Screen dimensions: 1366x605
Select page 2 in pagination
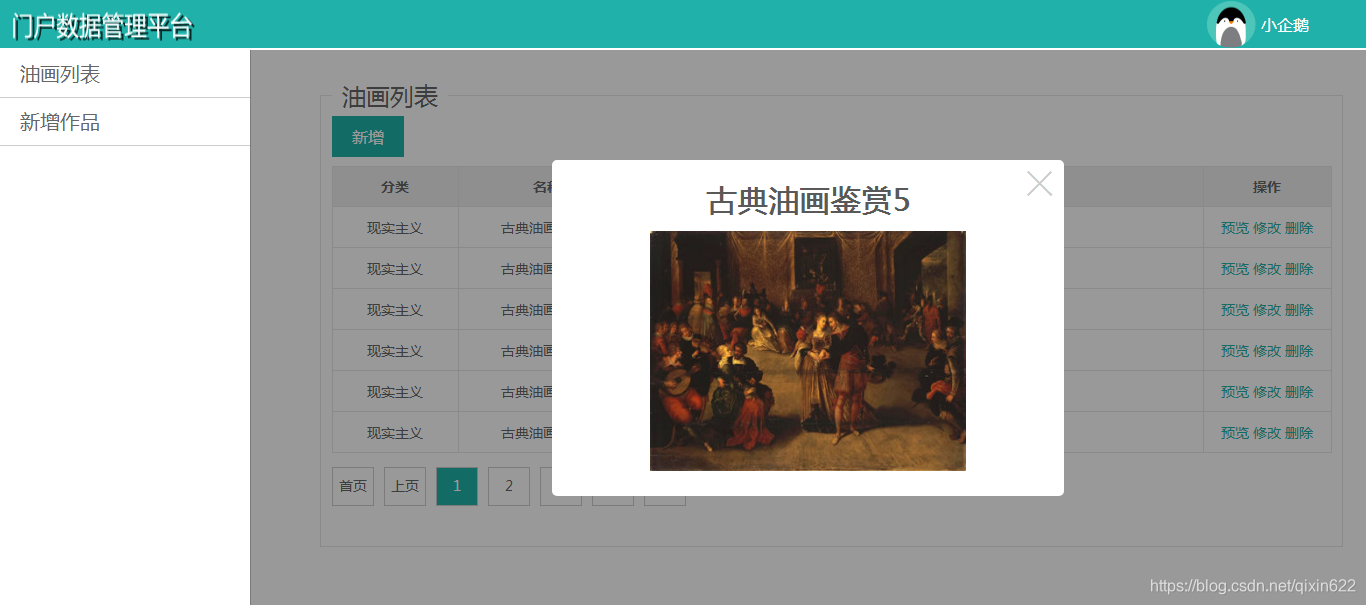pyautogui.click(x=509, y=486)
